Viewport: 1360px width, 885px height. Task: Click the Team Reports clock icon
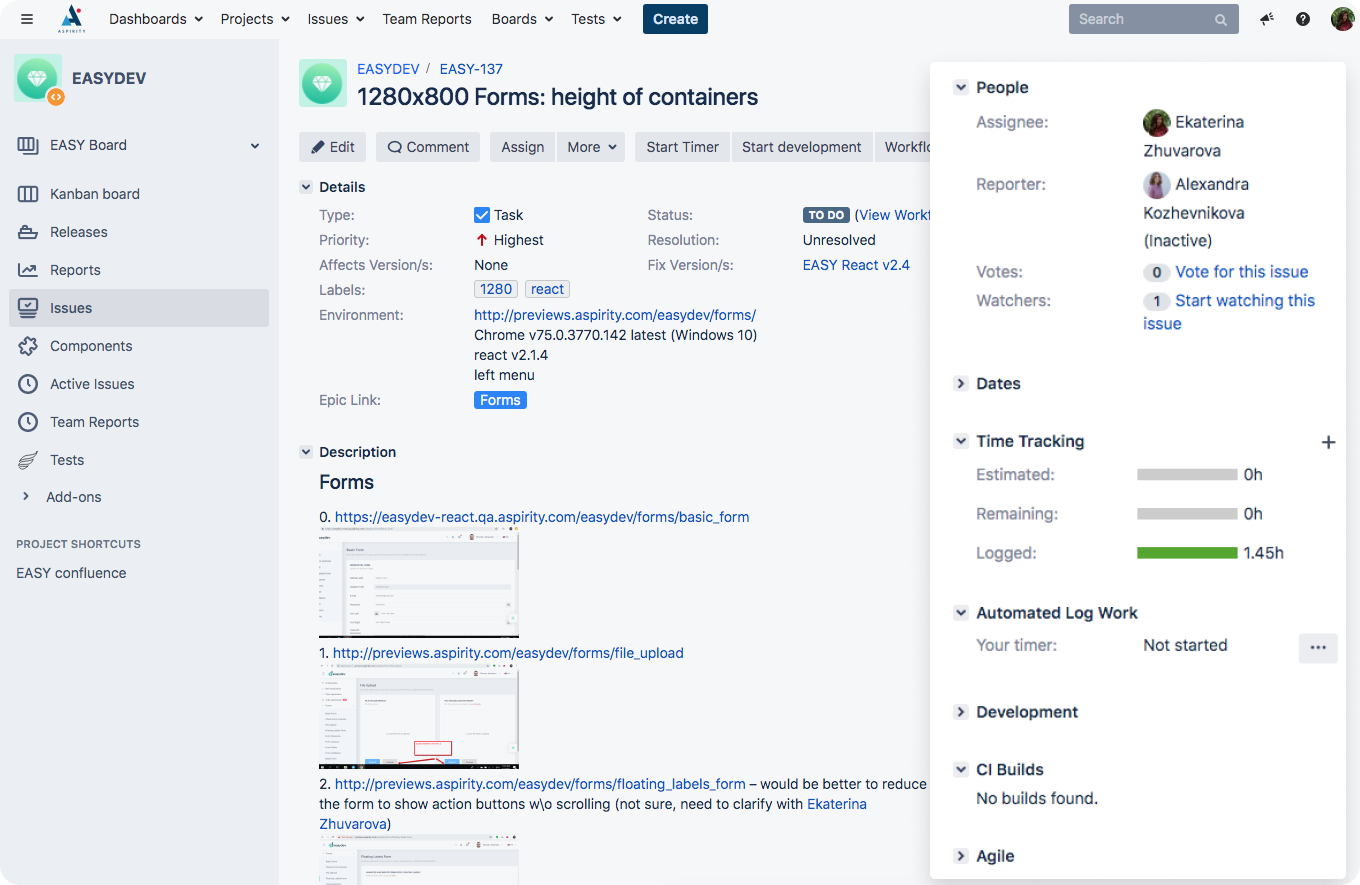pos(28,422)
